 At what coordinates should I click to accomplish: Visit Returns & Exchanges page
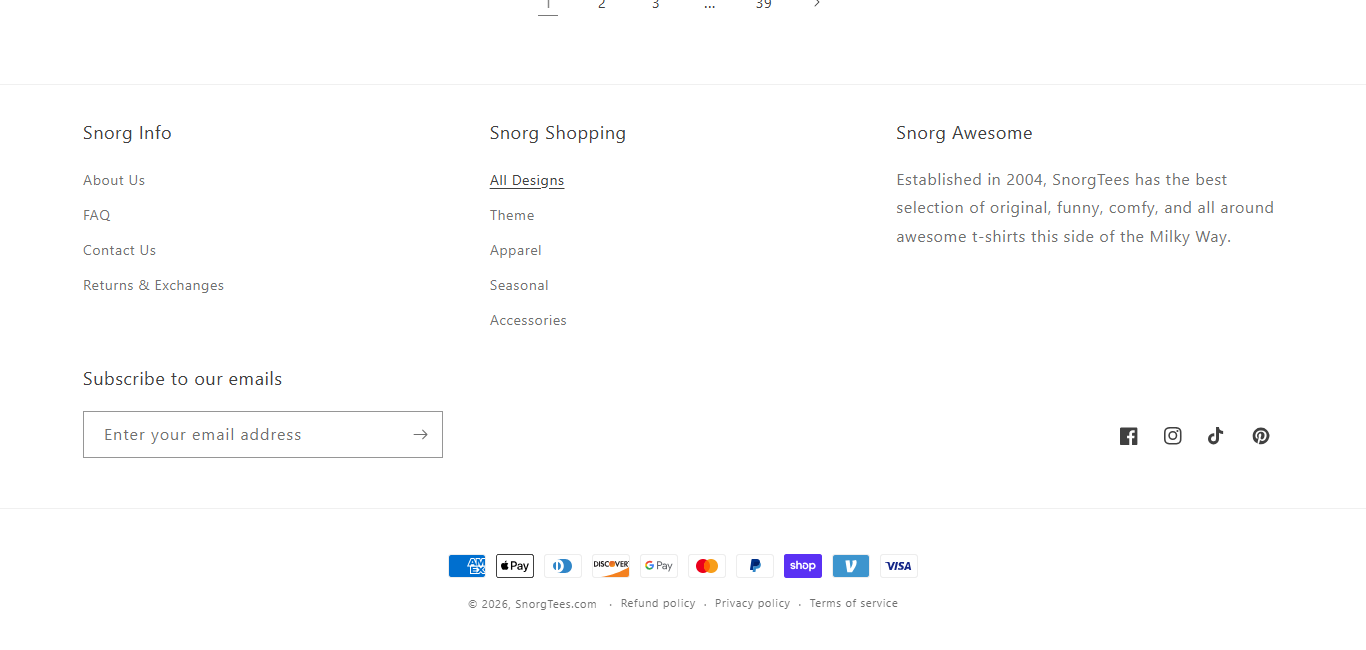(153, 285)
